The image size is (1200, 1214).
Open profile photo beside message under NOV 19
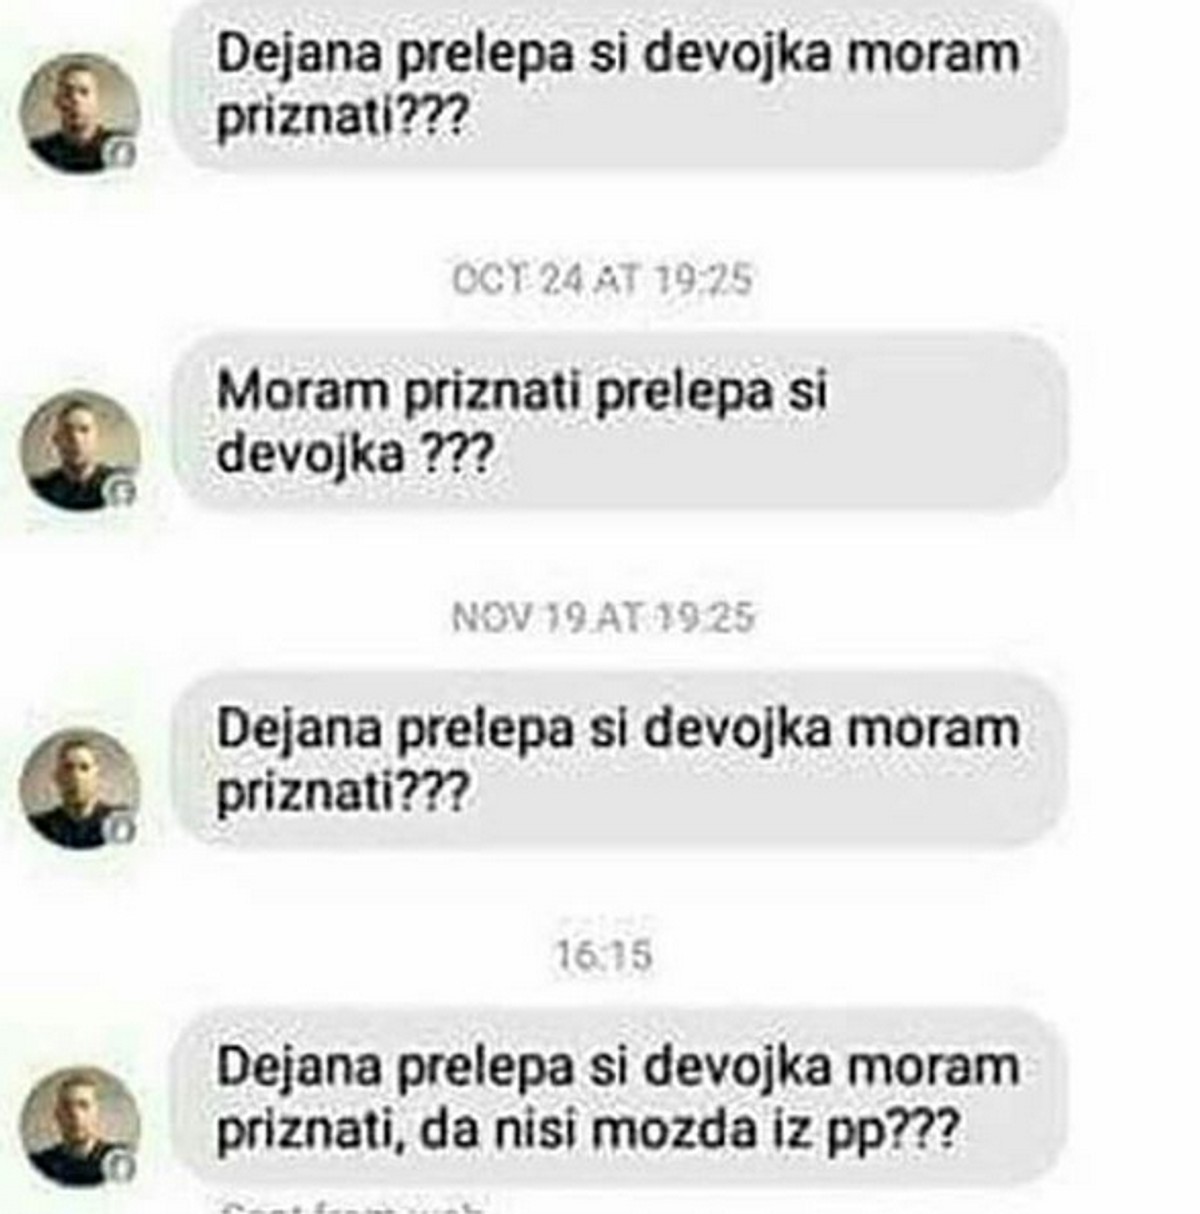point(80,789)
